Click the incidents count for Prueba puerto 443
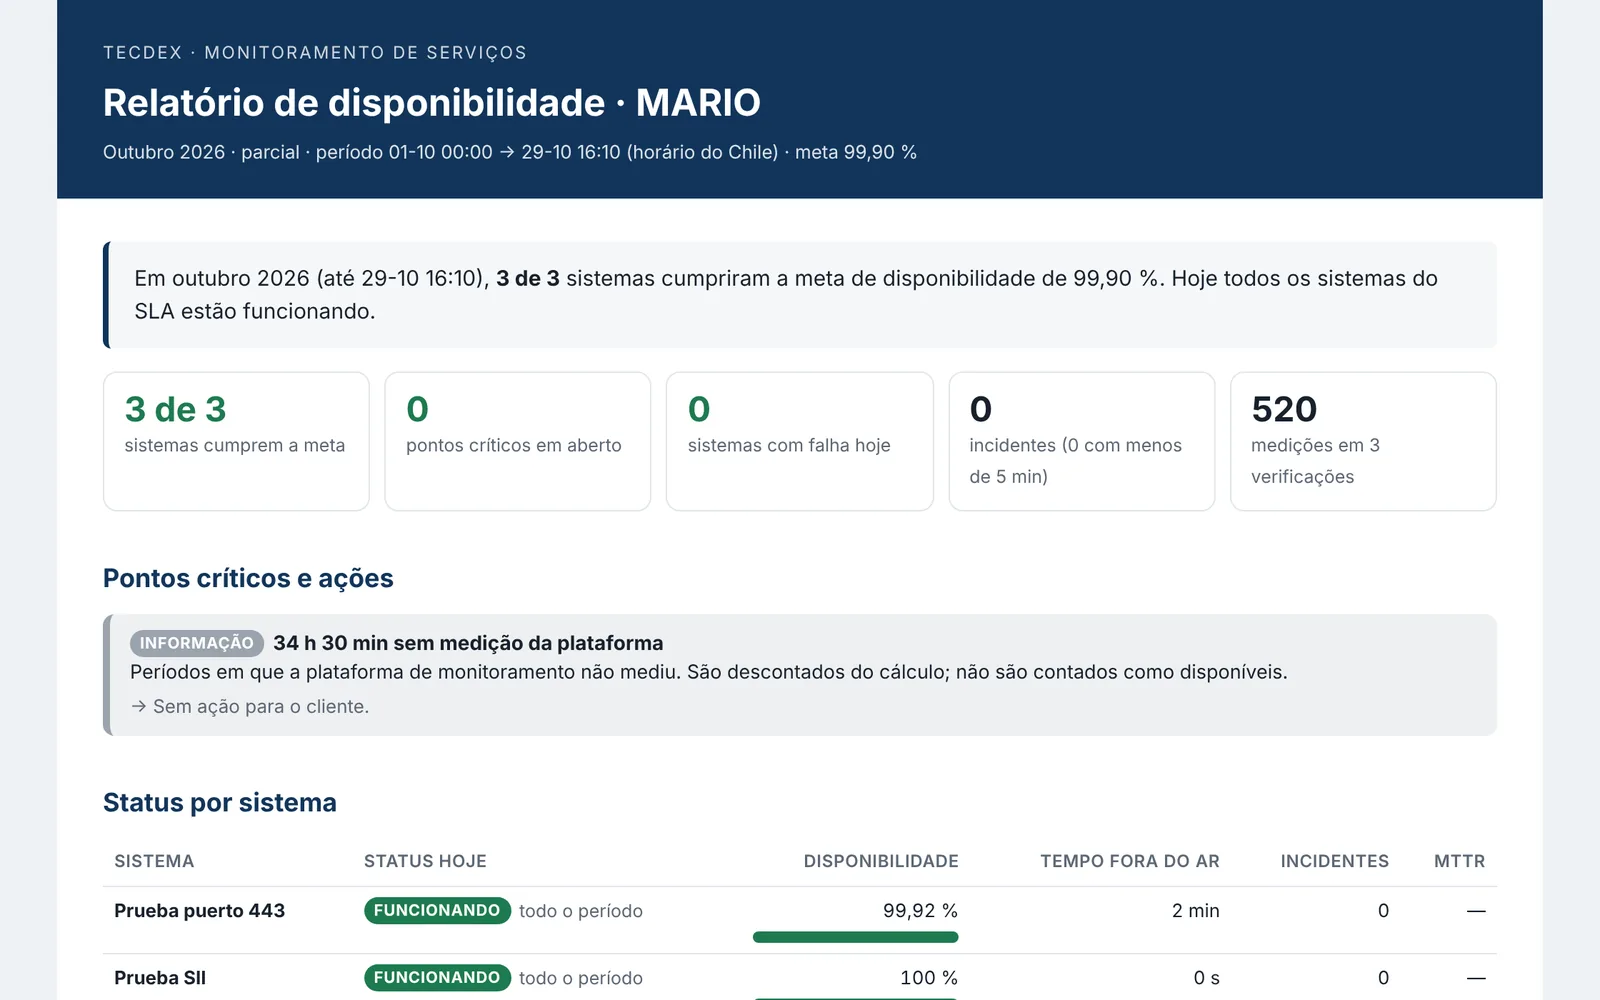The image size is (1600, 1000). pyautogui.click(x=1384, y=911)
